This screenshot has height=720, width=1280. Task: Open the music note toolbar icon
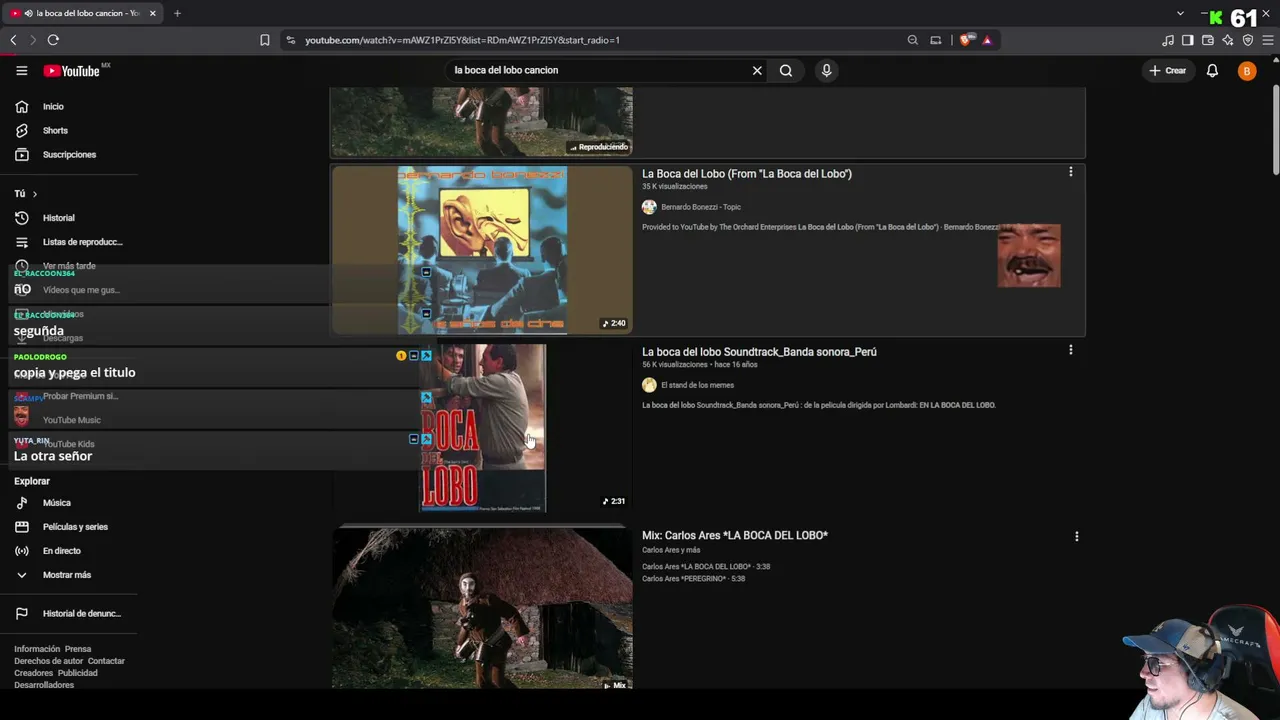[1168, 40]
